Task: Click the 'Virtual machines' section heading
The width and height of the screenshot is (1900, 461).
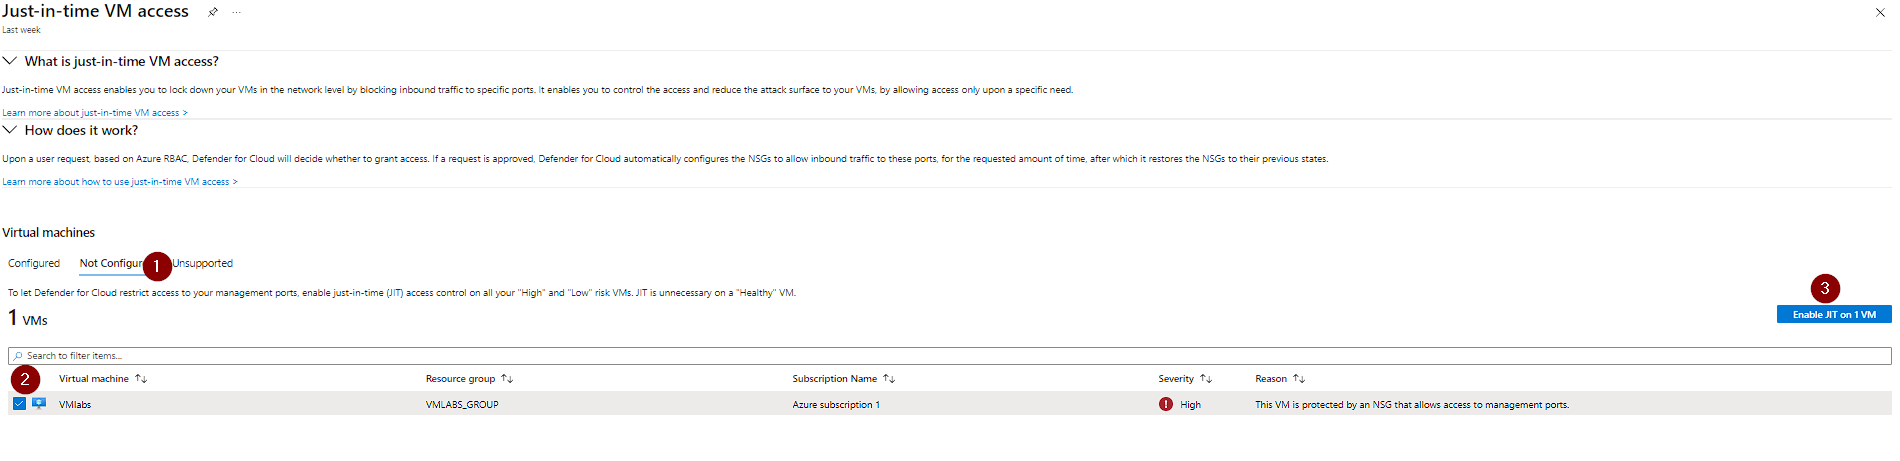Action: pos(49,232)
